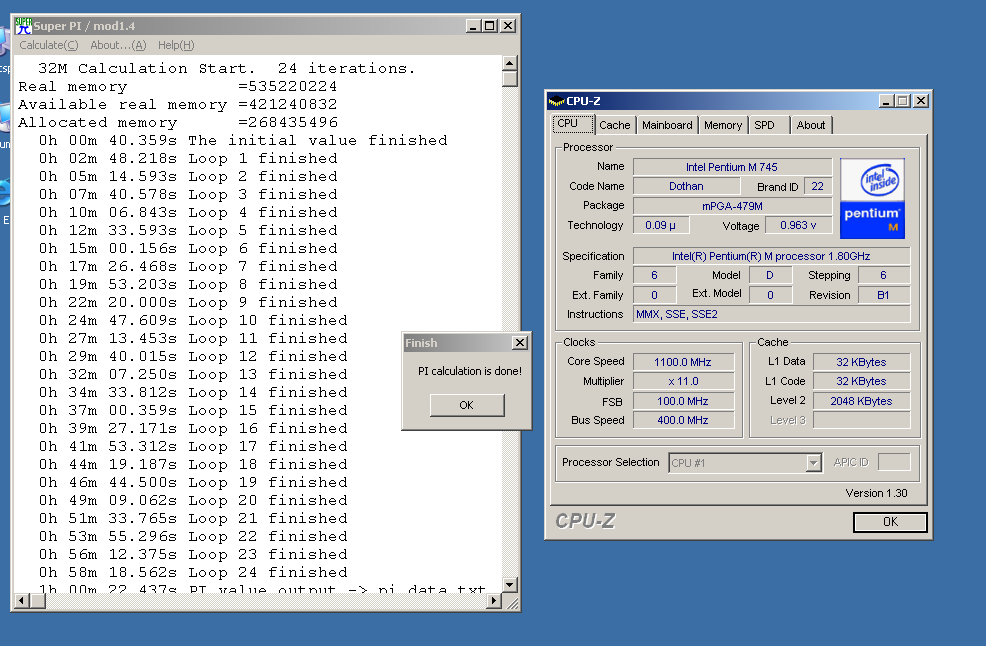Click the Ext. Model value 0
This screenshot has width=986, height=646.
coord(770,295)
